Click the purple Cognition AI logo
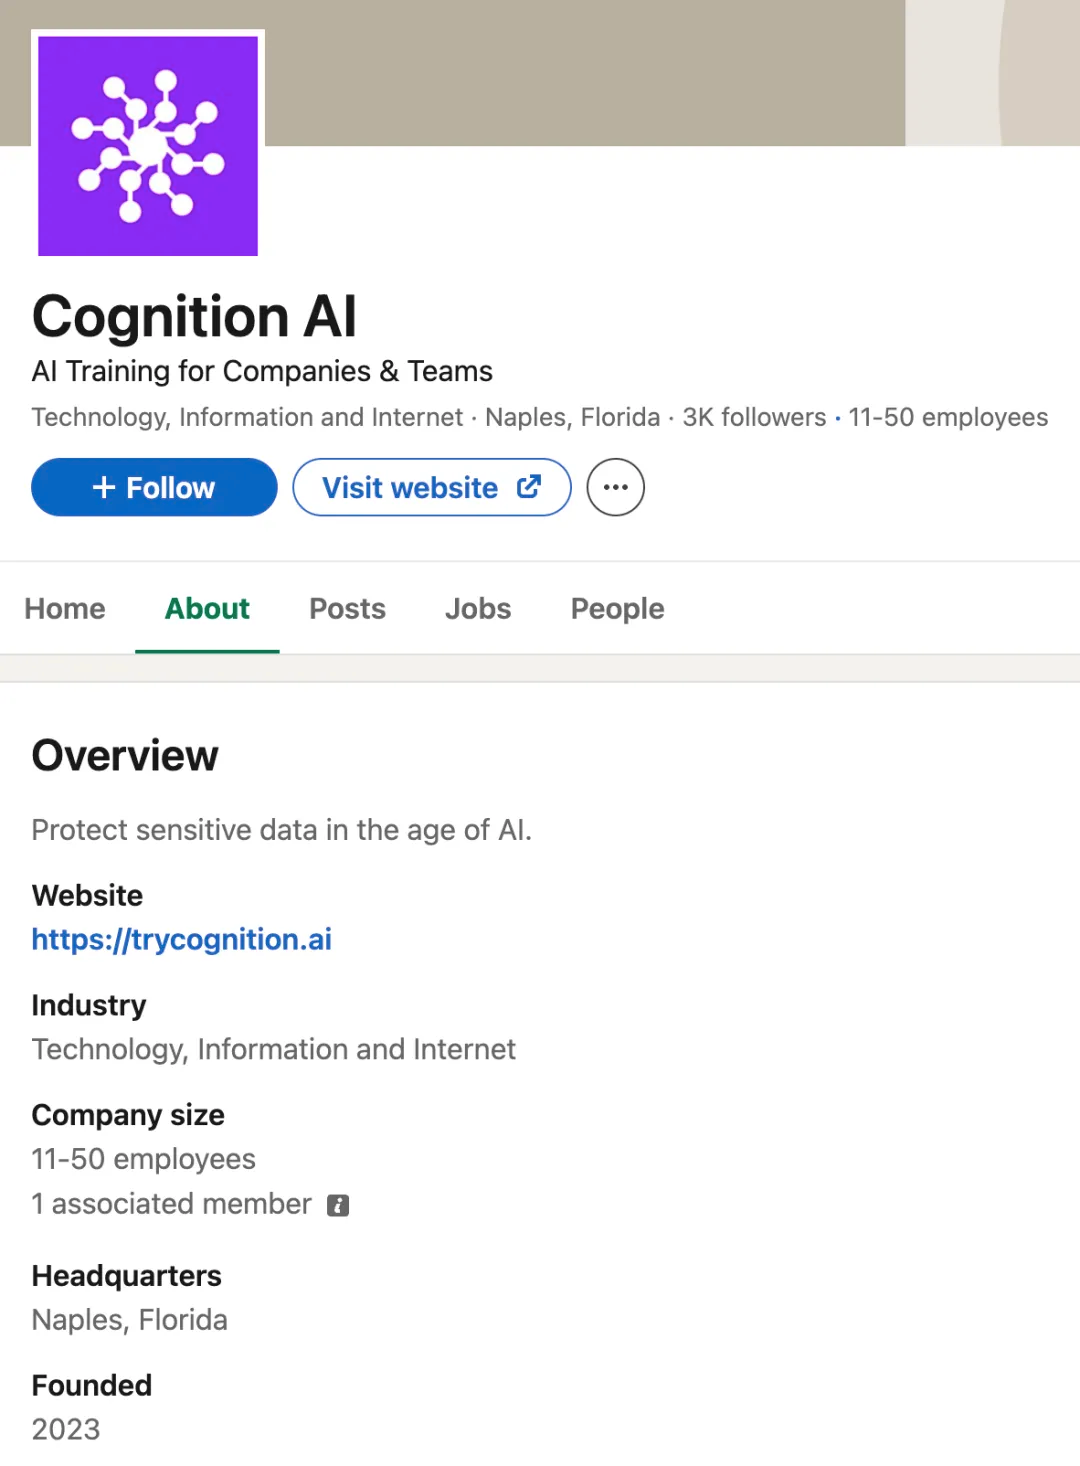 (x=148, y=146)
